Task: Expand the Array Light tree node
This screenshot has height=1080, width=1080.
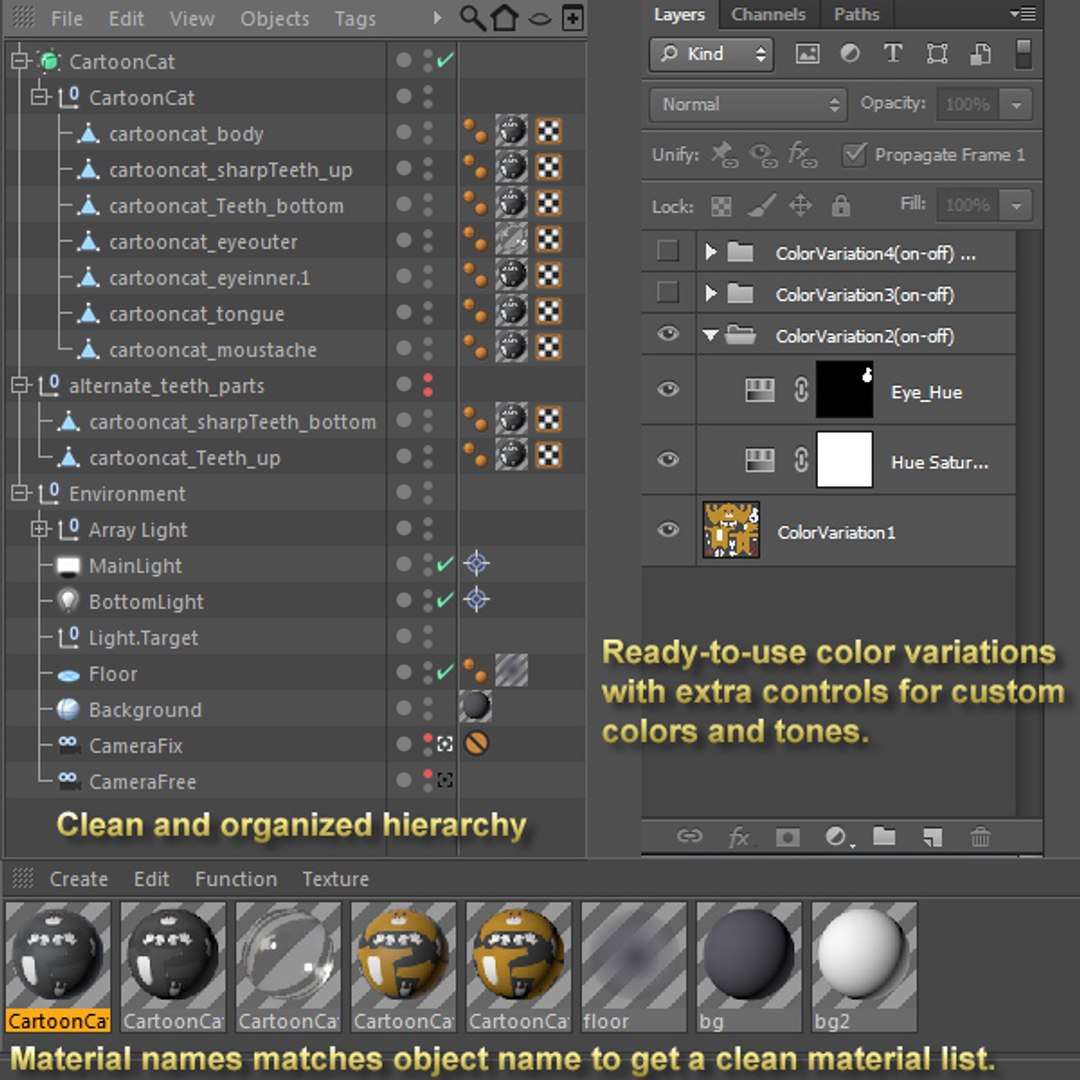Action: point(39,529)
